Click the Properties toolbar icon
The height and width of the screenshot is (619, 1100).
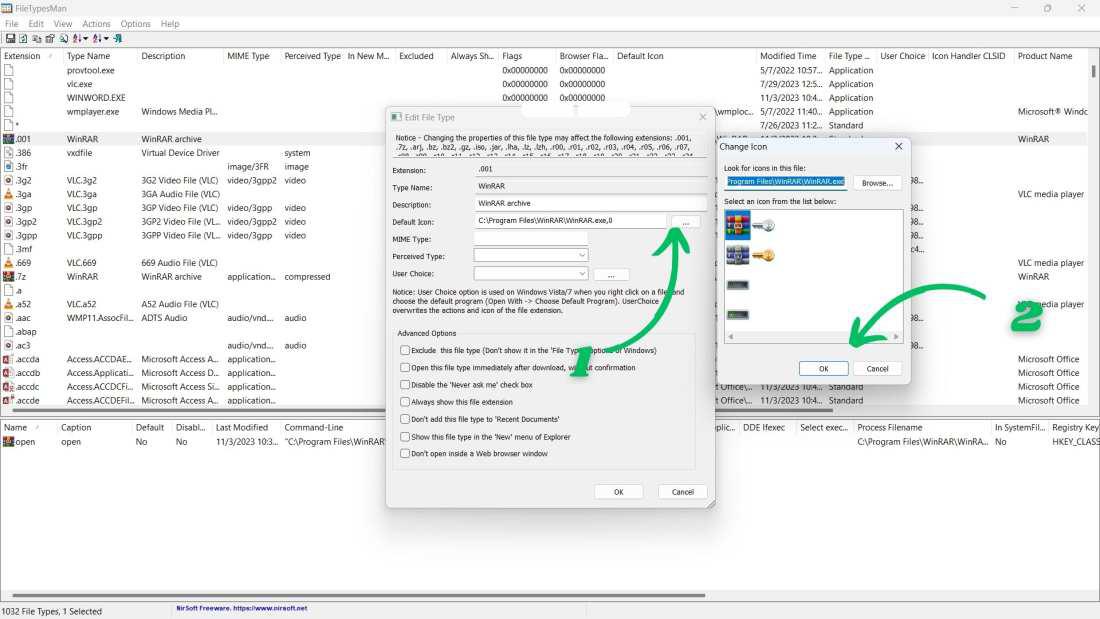50,39
